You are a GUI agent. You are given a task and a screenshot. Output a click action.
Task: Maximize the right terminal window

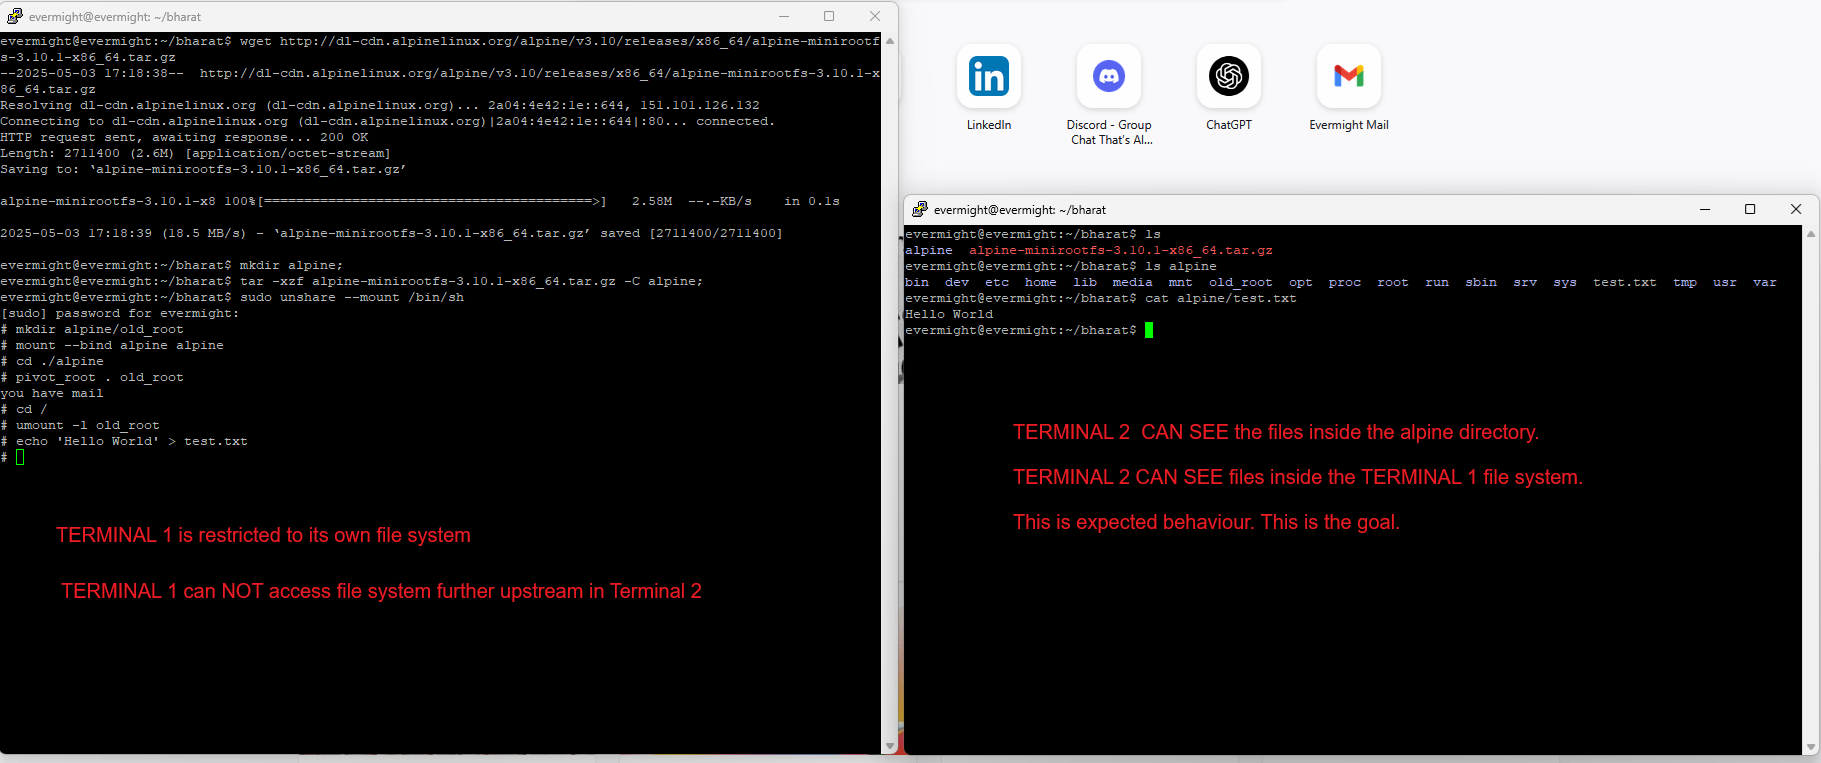(1750, 209)
